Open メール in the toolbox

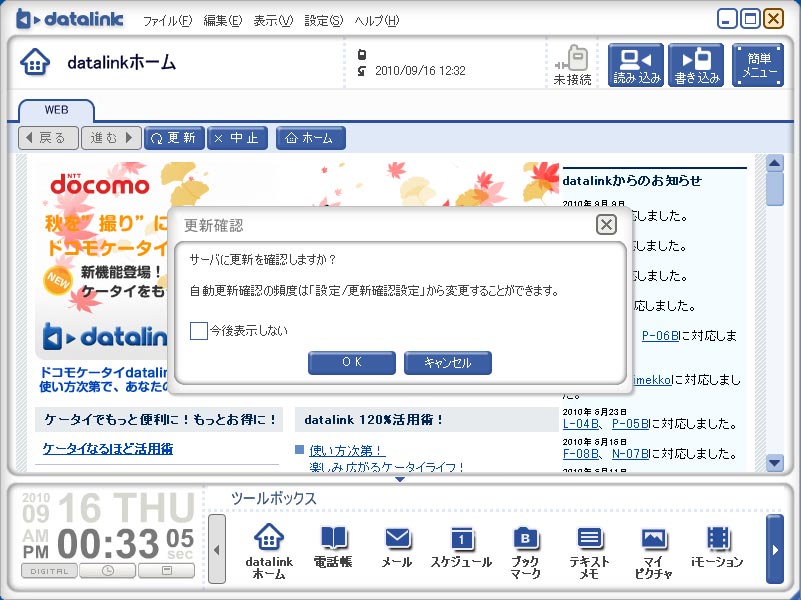[397, 547]
